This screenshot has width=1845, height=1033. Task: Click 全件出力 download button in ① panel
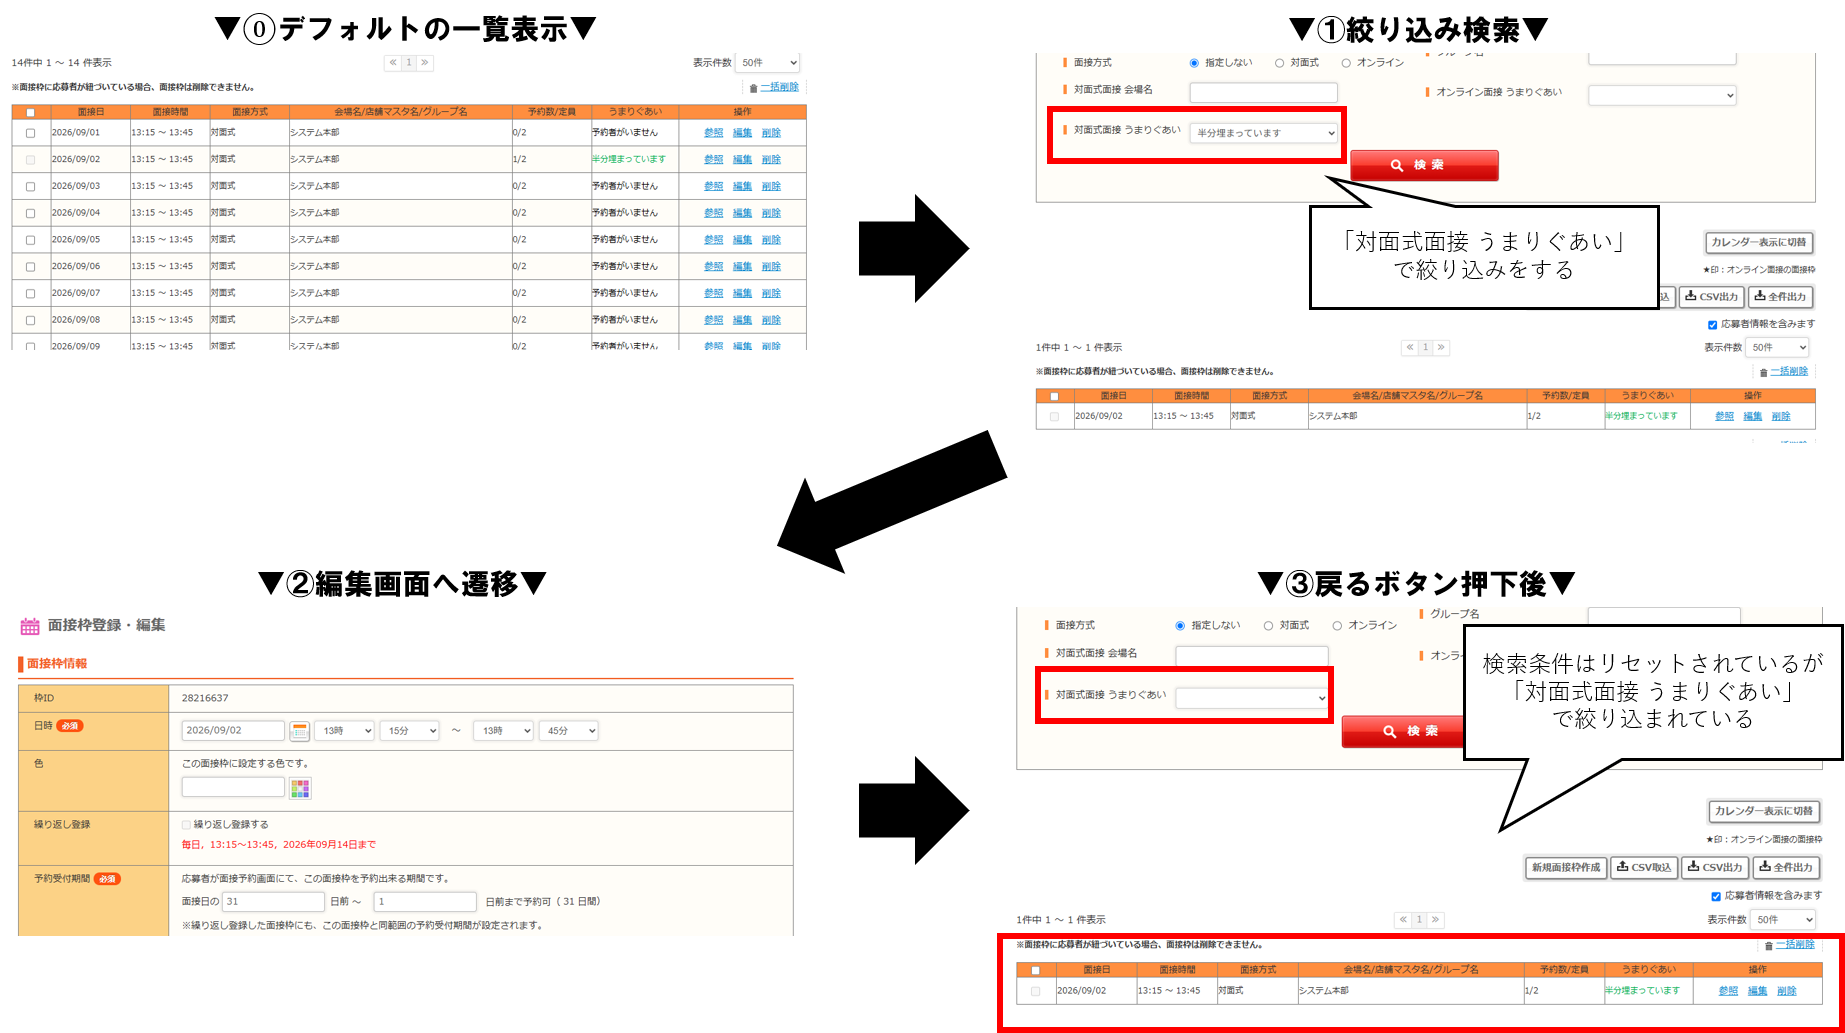1781,297
